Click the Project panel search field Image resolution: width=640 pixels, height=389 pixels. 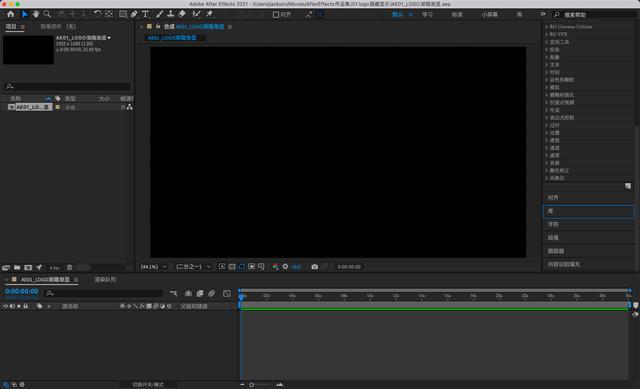coord(67,86)
